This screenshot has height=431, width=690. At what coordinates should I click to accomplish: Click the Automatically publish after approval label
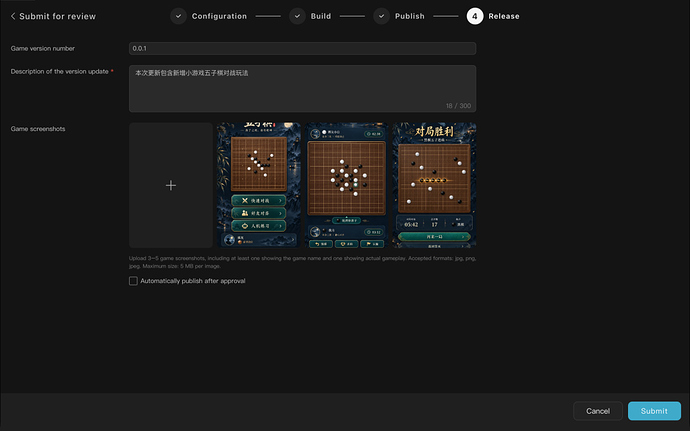[193, 281]
